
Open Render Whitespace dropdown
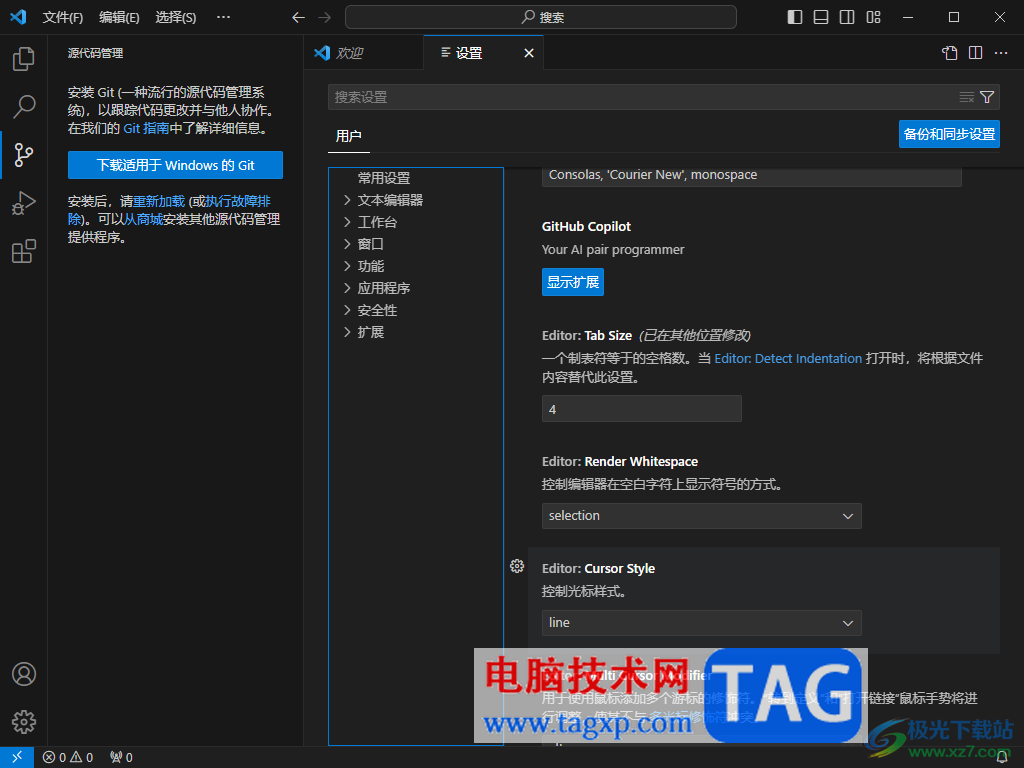click(x=701, y=516)
